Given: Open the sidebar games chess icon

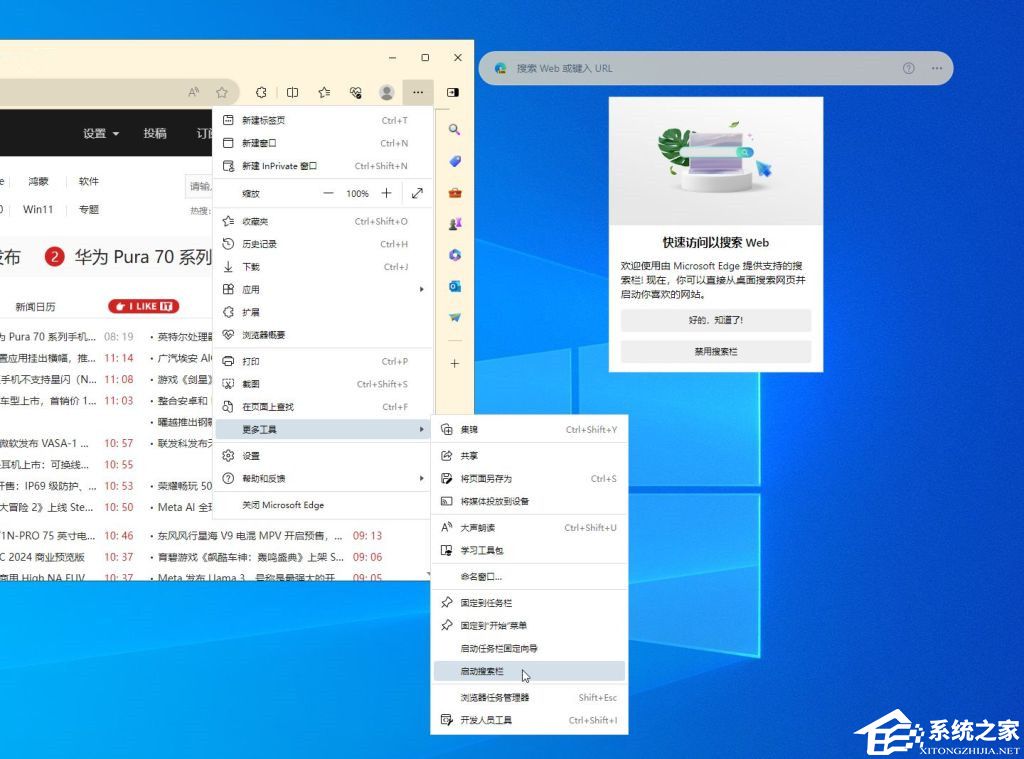Looking at the screenshot, I should click(455, 224).
